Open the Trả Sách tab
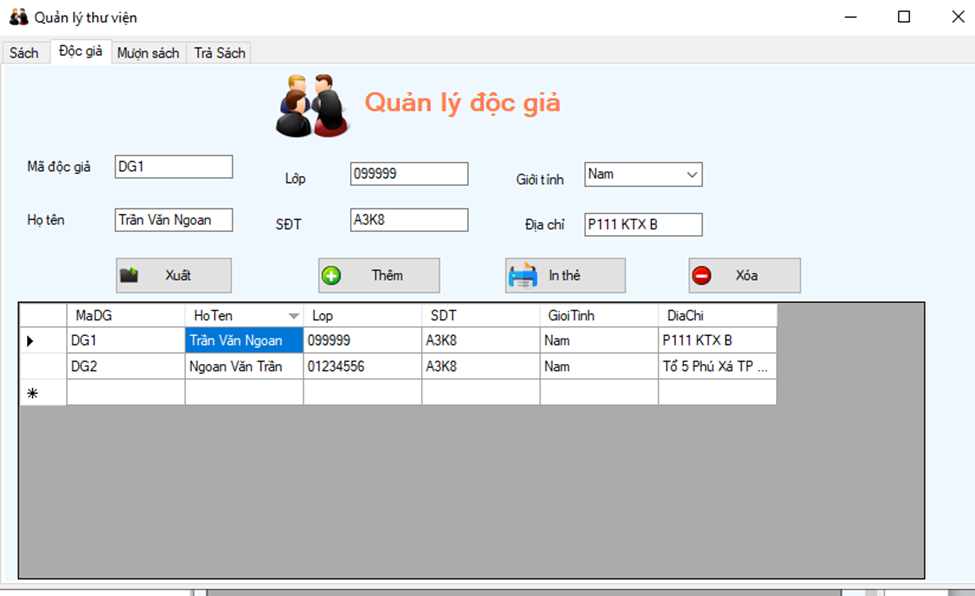 pyautogui.click(x=219, y=53)
